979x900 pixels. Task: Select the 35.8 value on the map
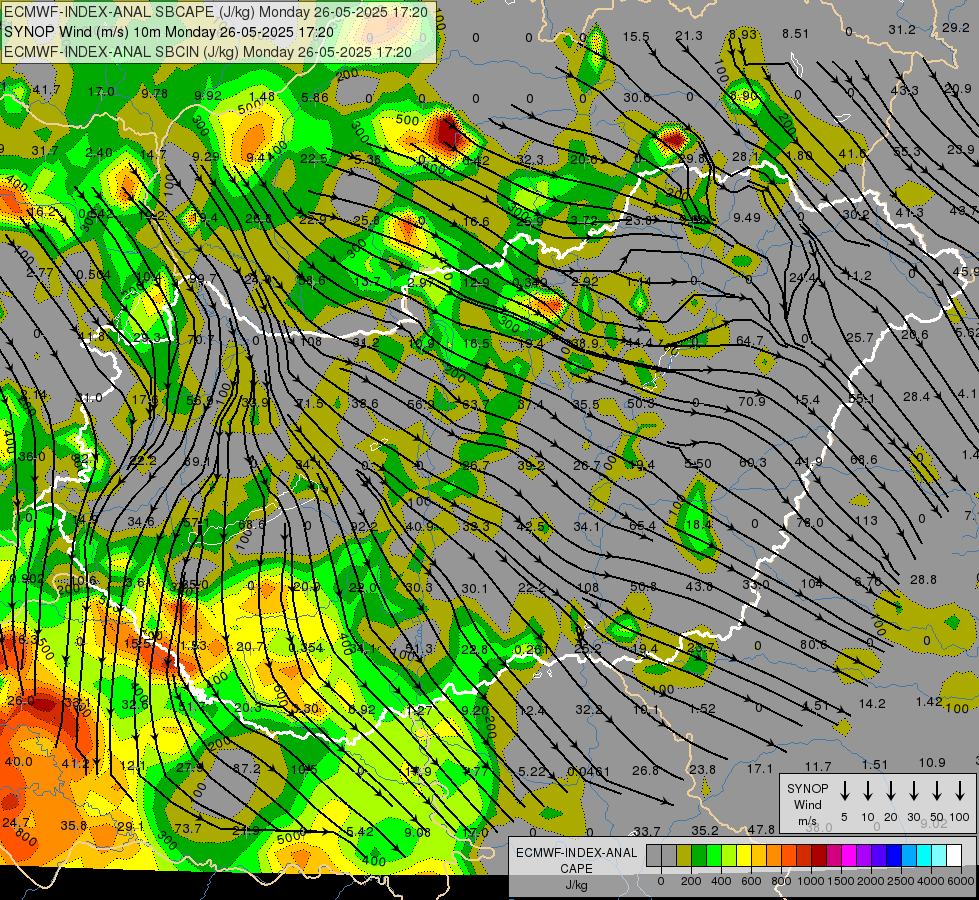click(x=73, y=826)
